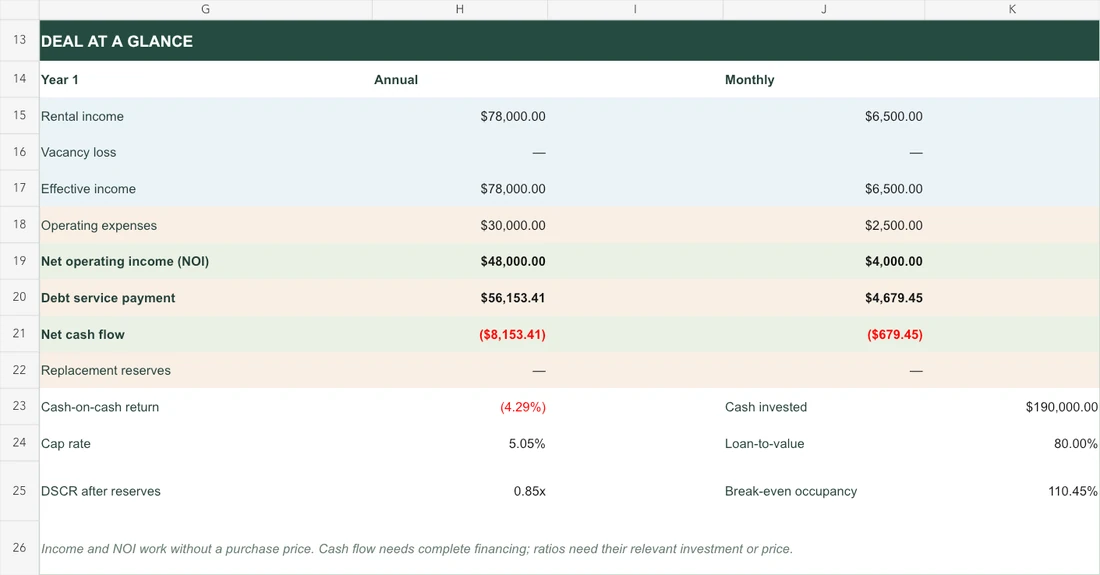The height and width of the screenshot is (575, 1100).
Task: Click the Operating expenses label
Action: 99,225
